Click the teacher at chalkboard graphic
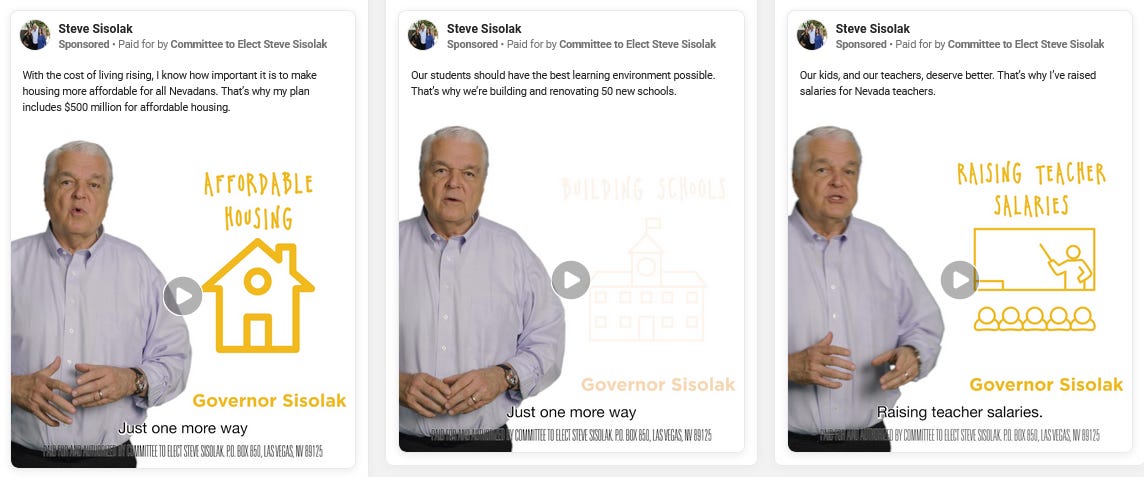The image size is (1144, 477). coord(1035,279)
